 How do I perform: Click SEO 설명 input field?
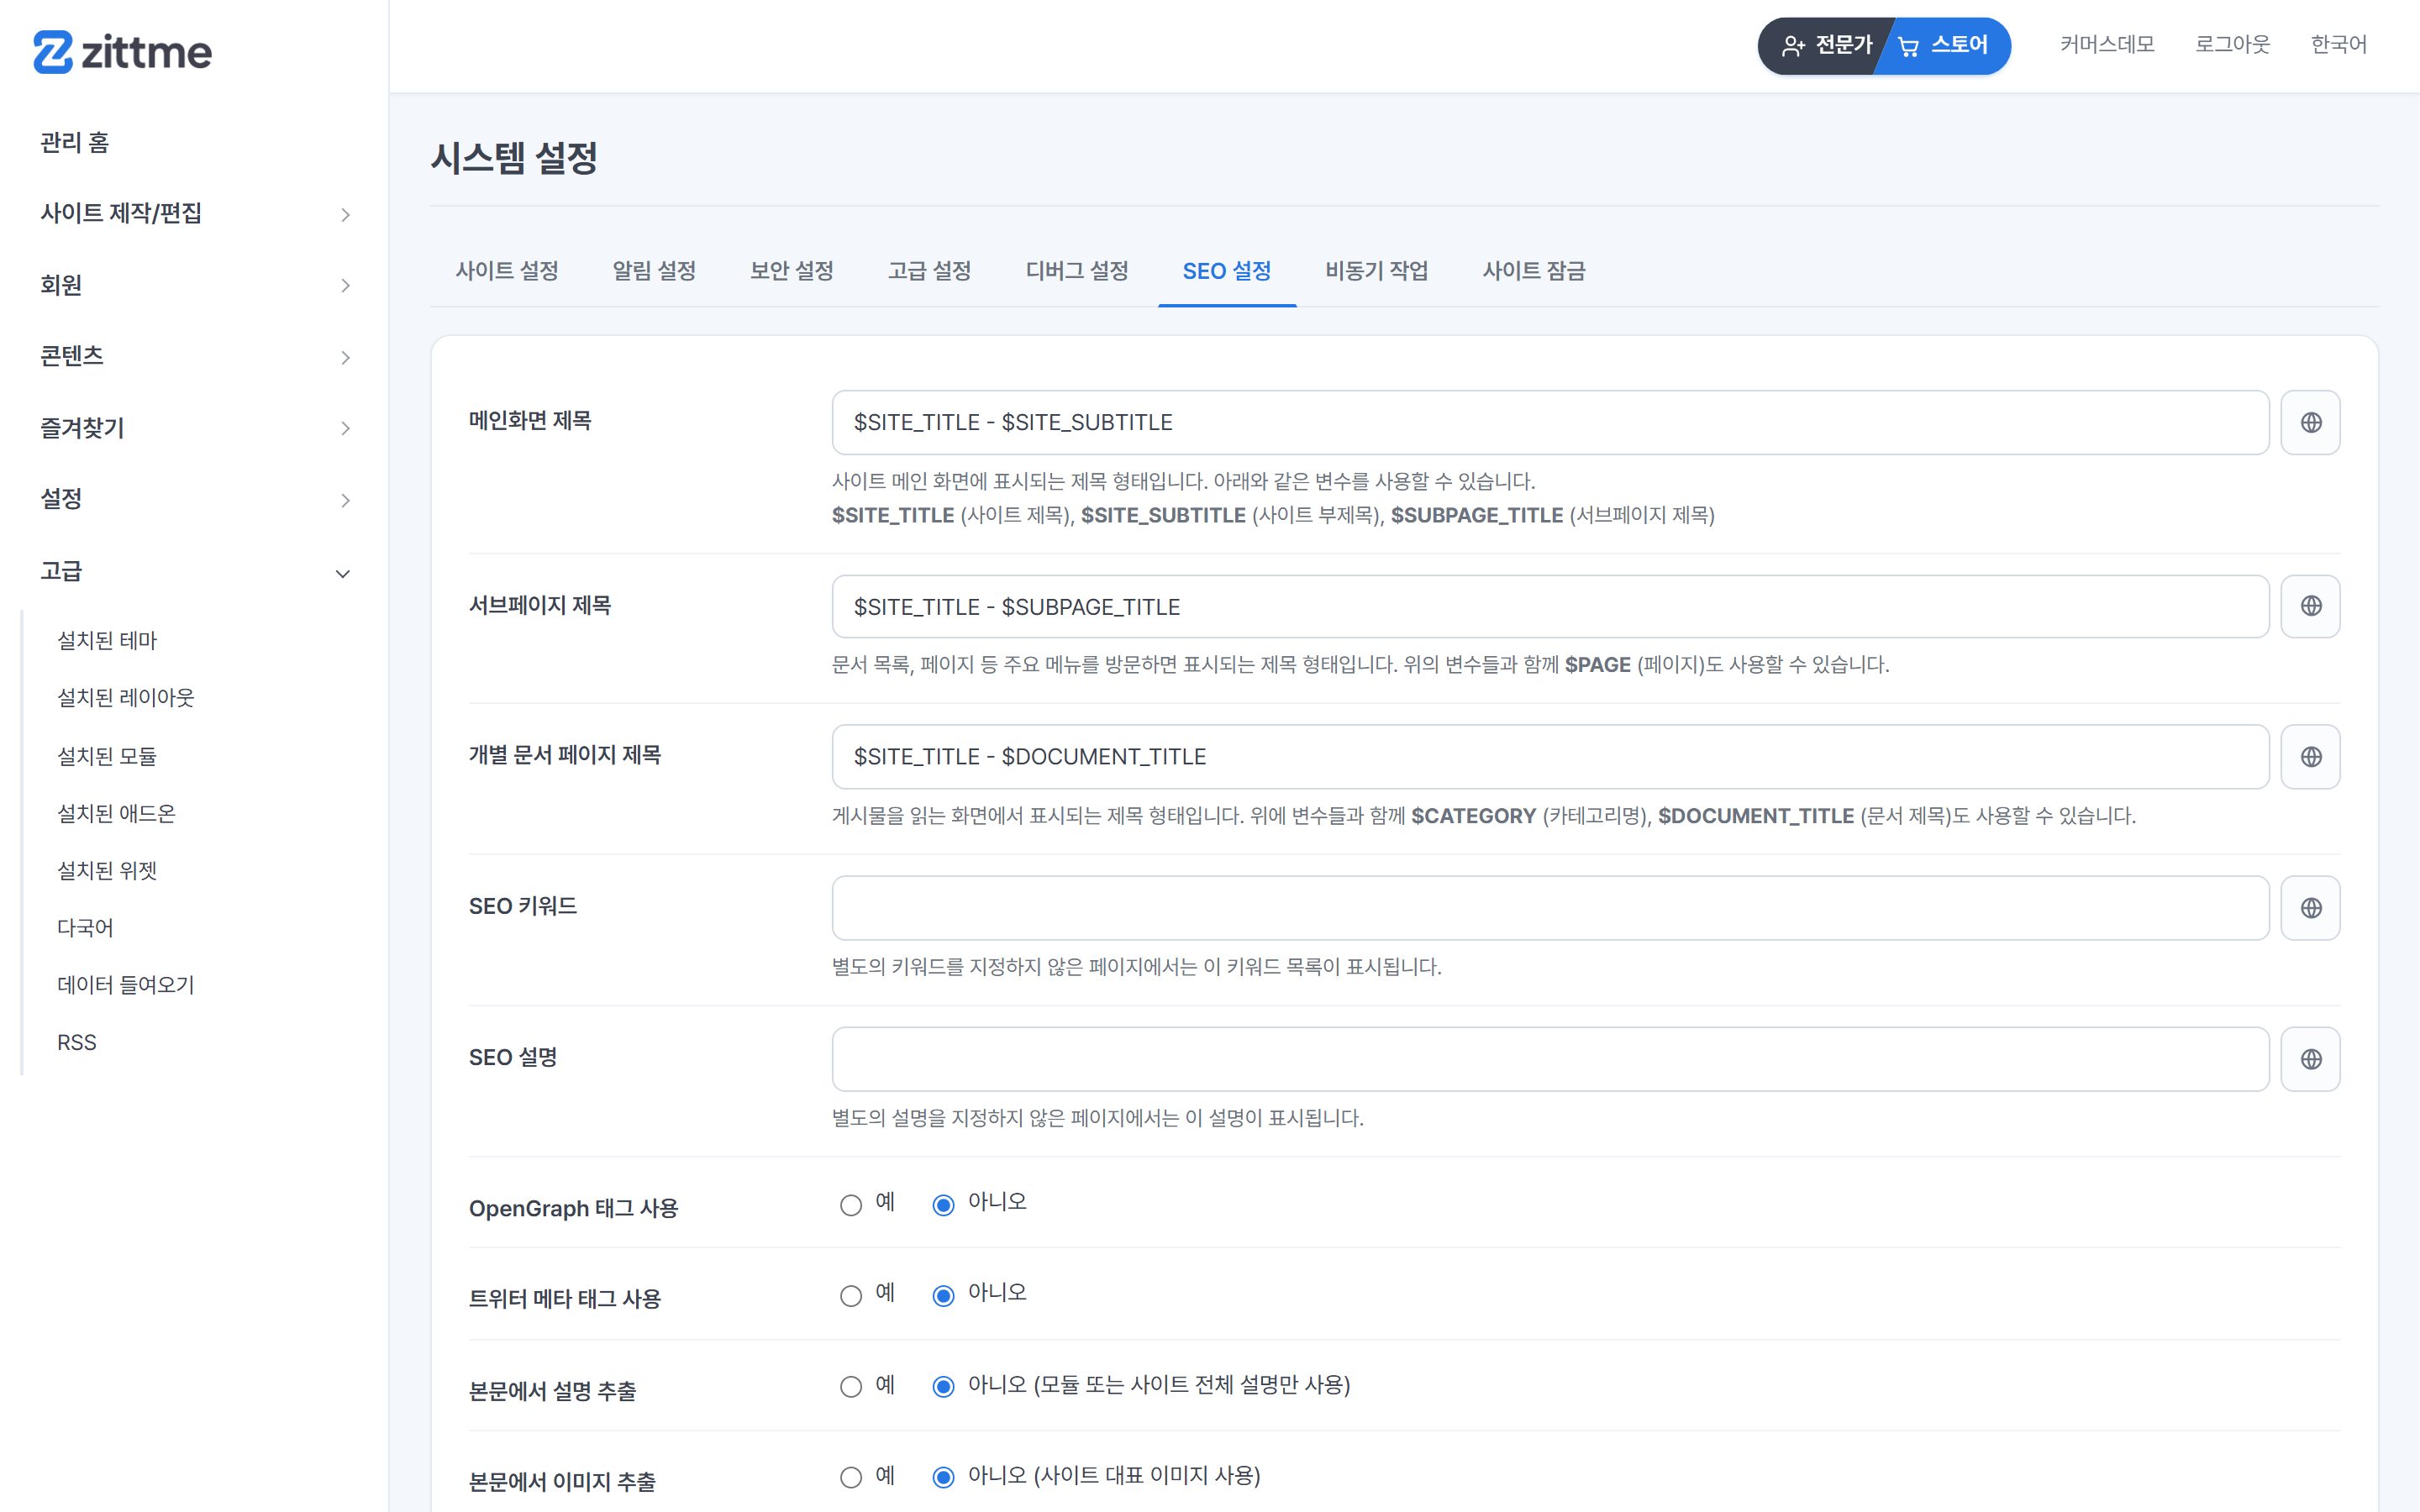coord(1550,1059)
